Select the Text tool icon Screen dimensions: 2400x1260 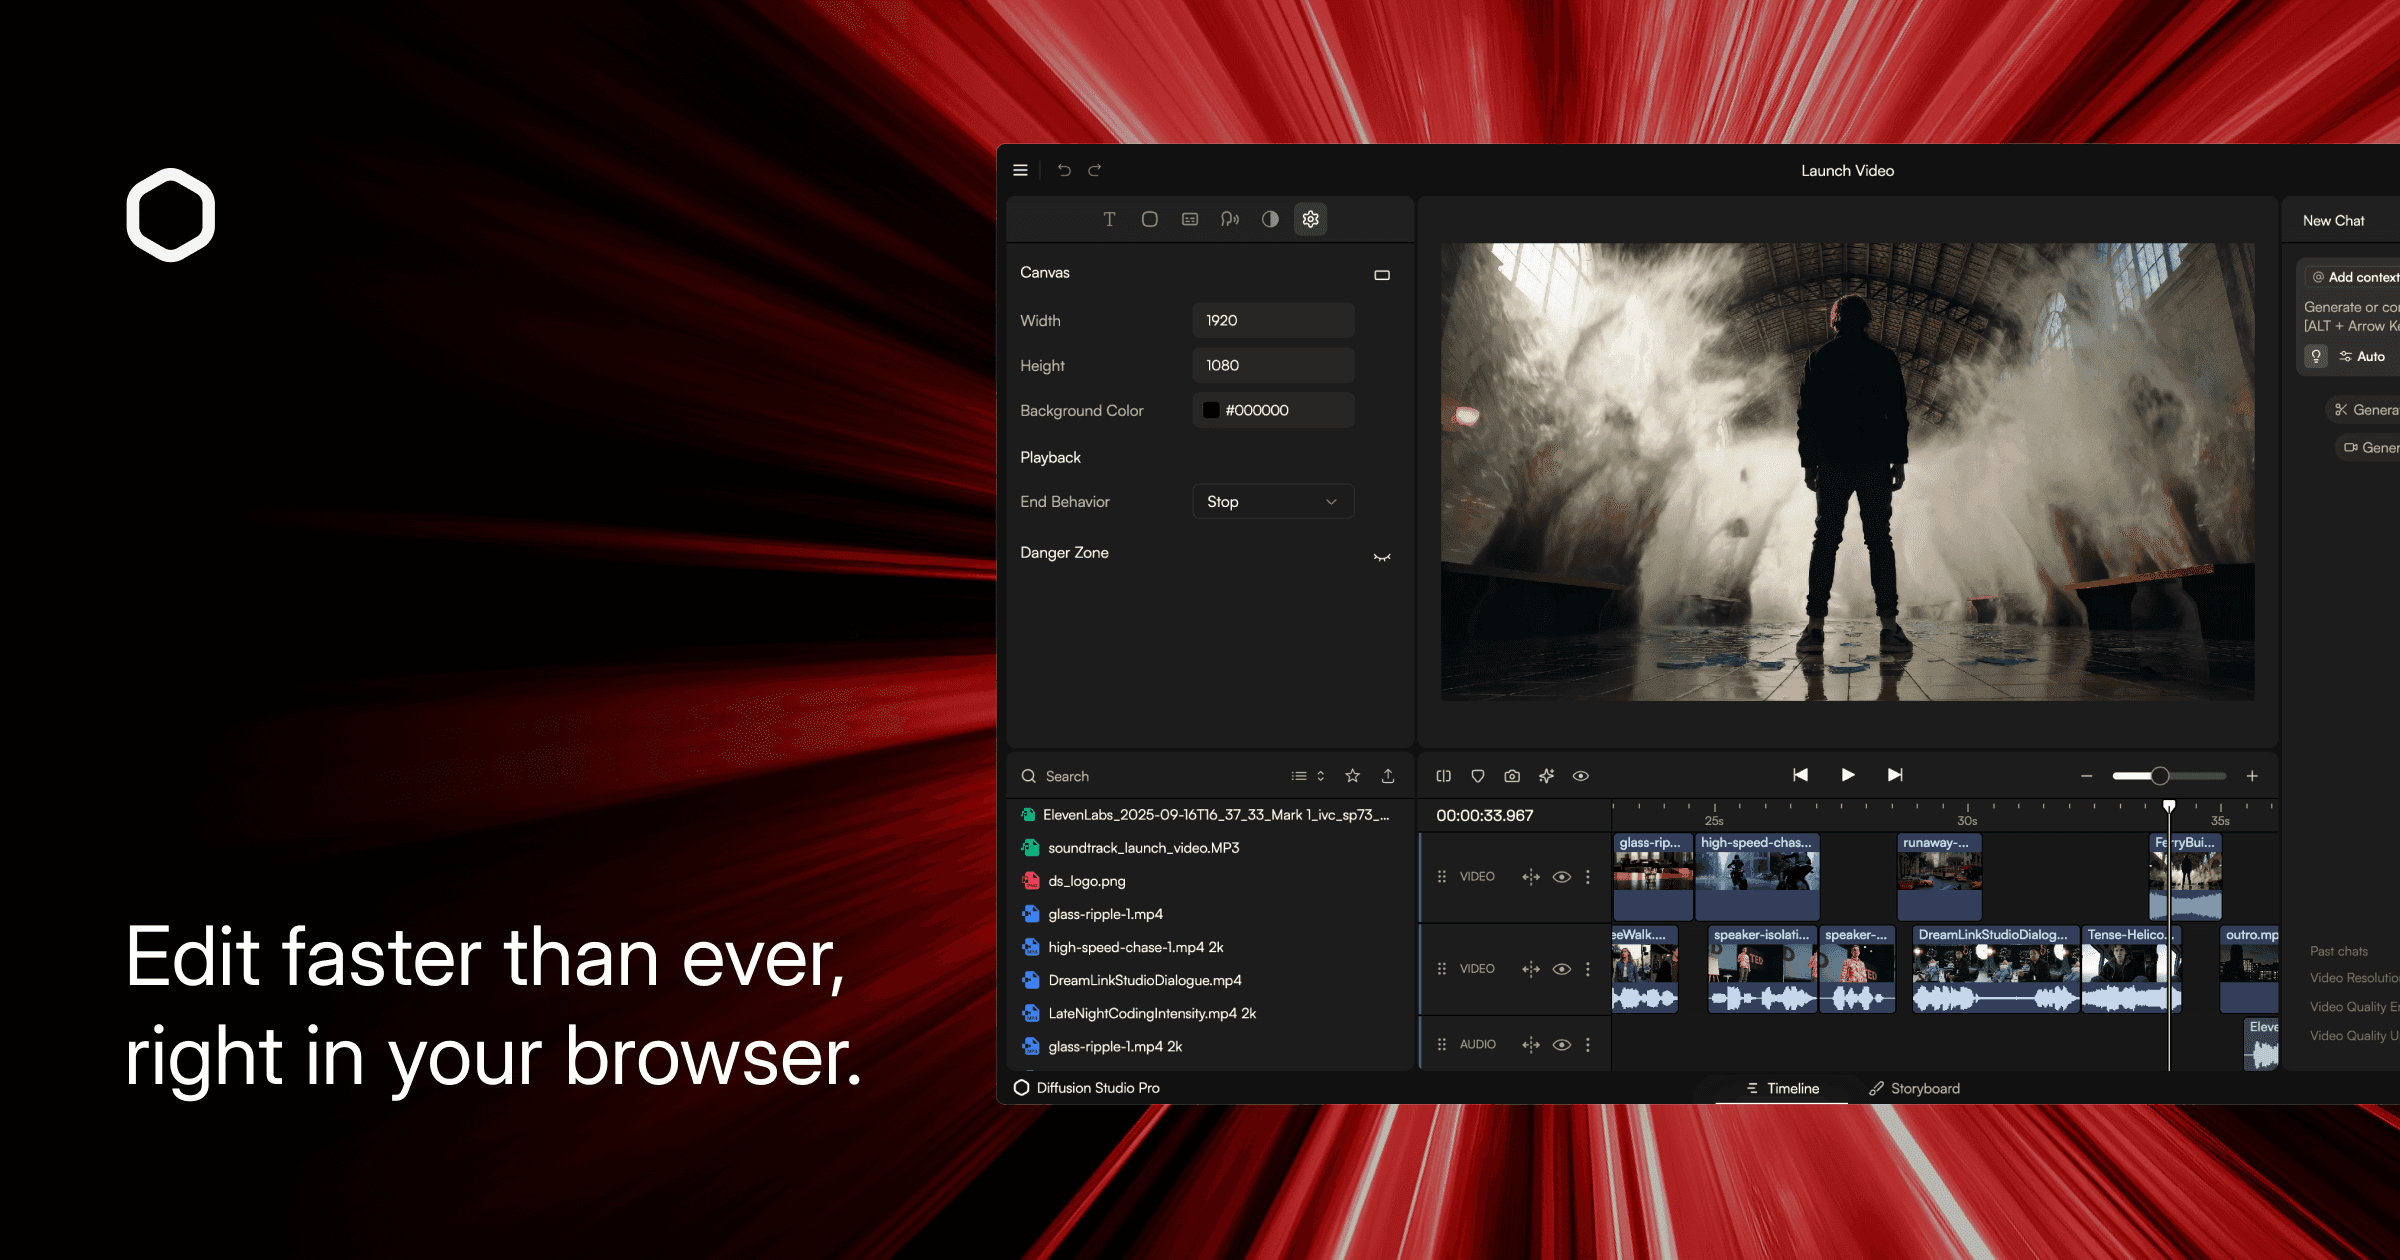point(1109,219)
